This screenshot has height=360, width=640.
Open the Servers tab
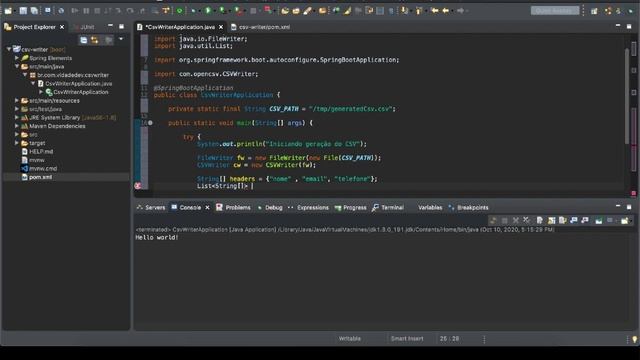point(151,207)
